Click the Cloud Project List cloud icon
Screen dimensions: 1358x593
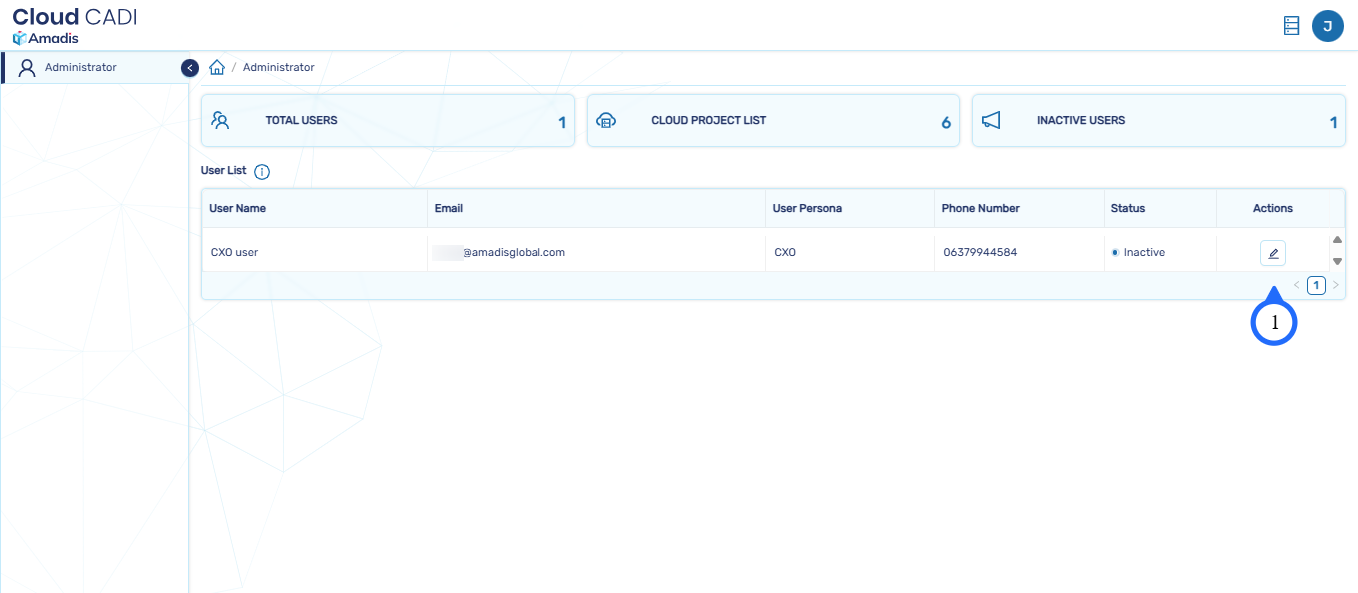[606, 121]
